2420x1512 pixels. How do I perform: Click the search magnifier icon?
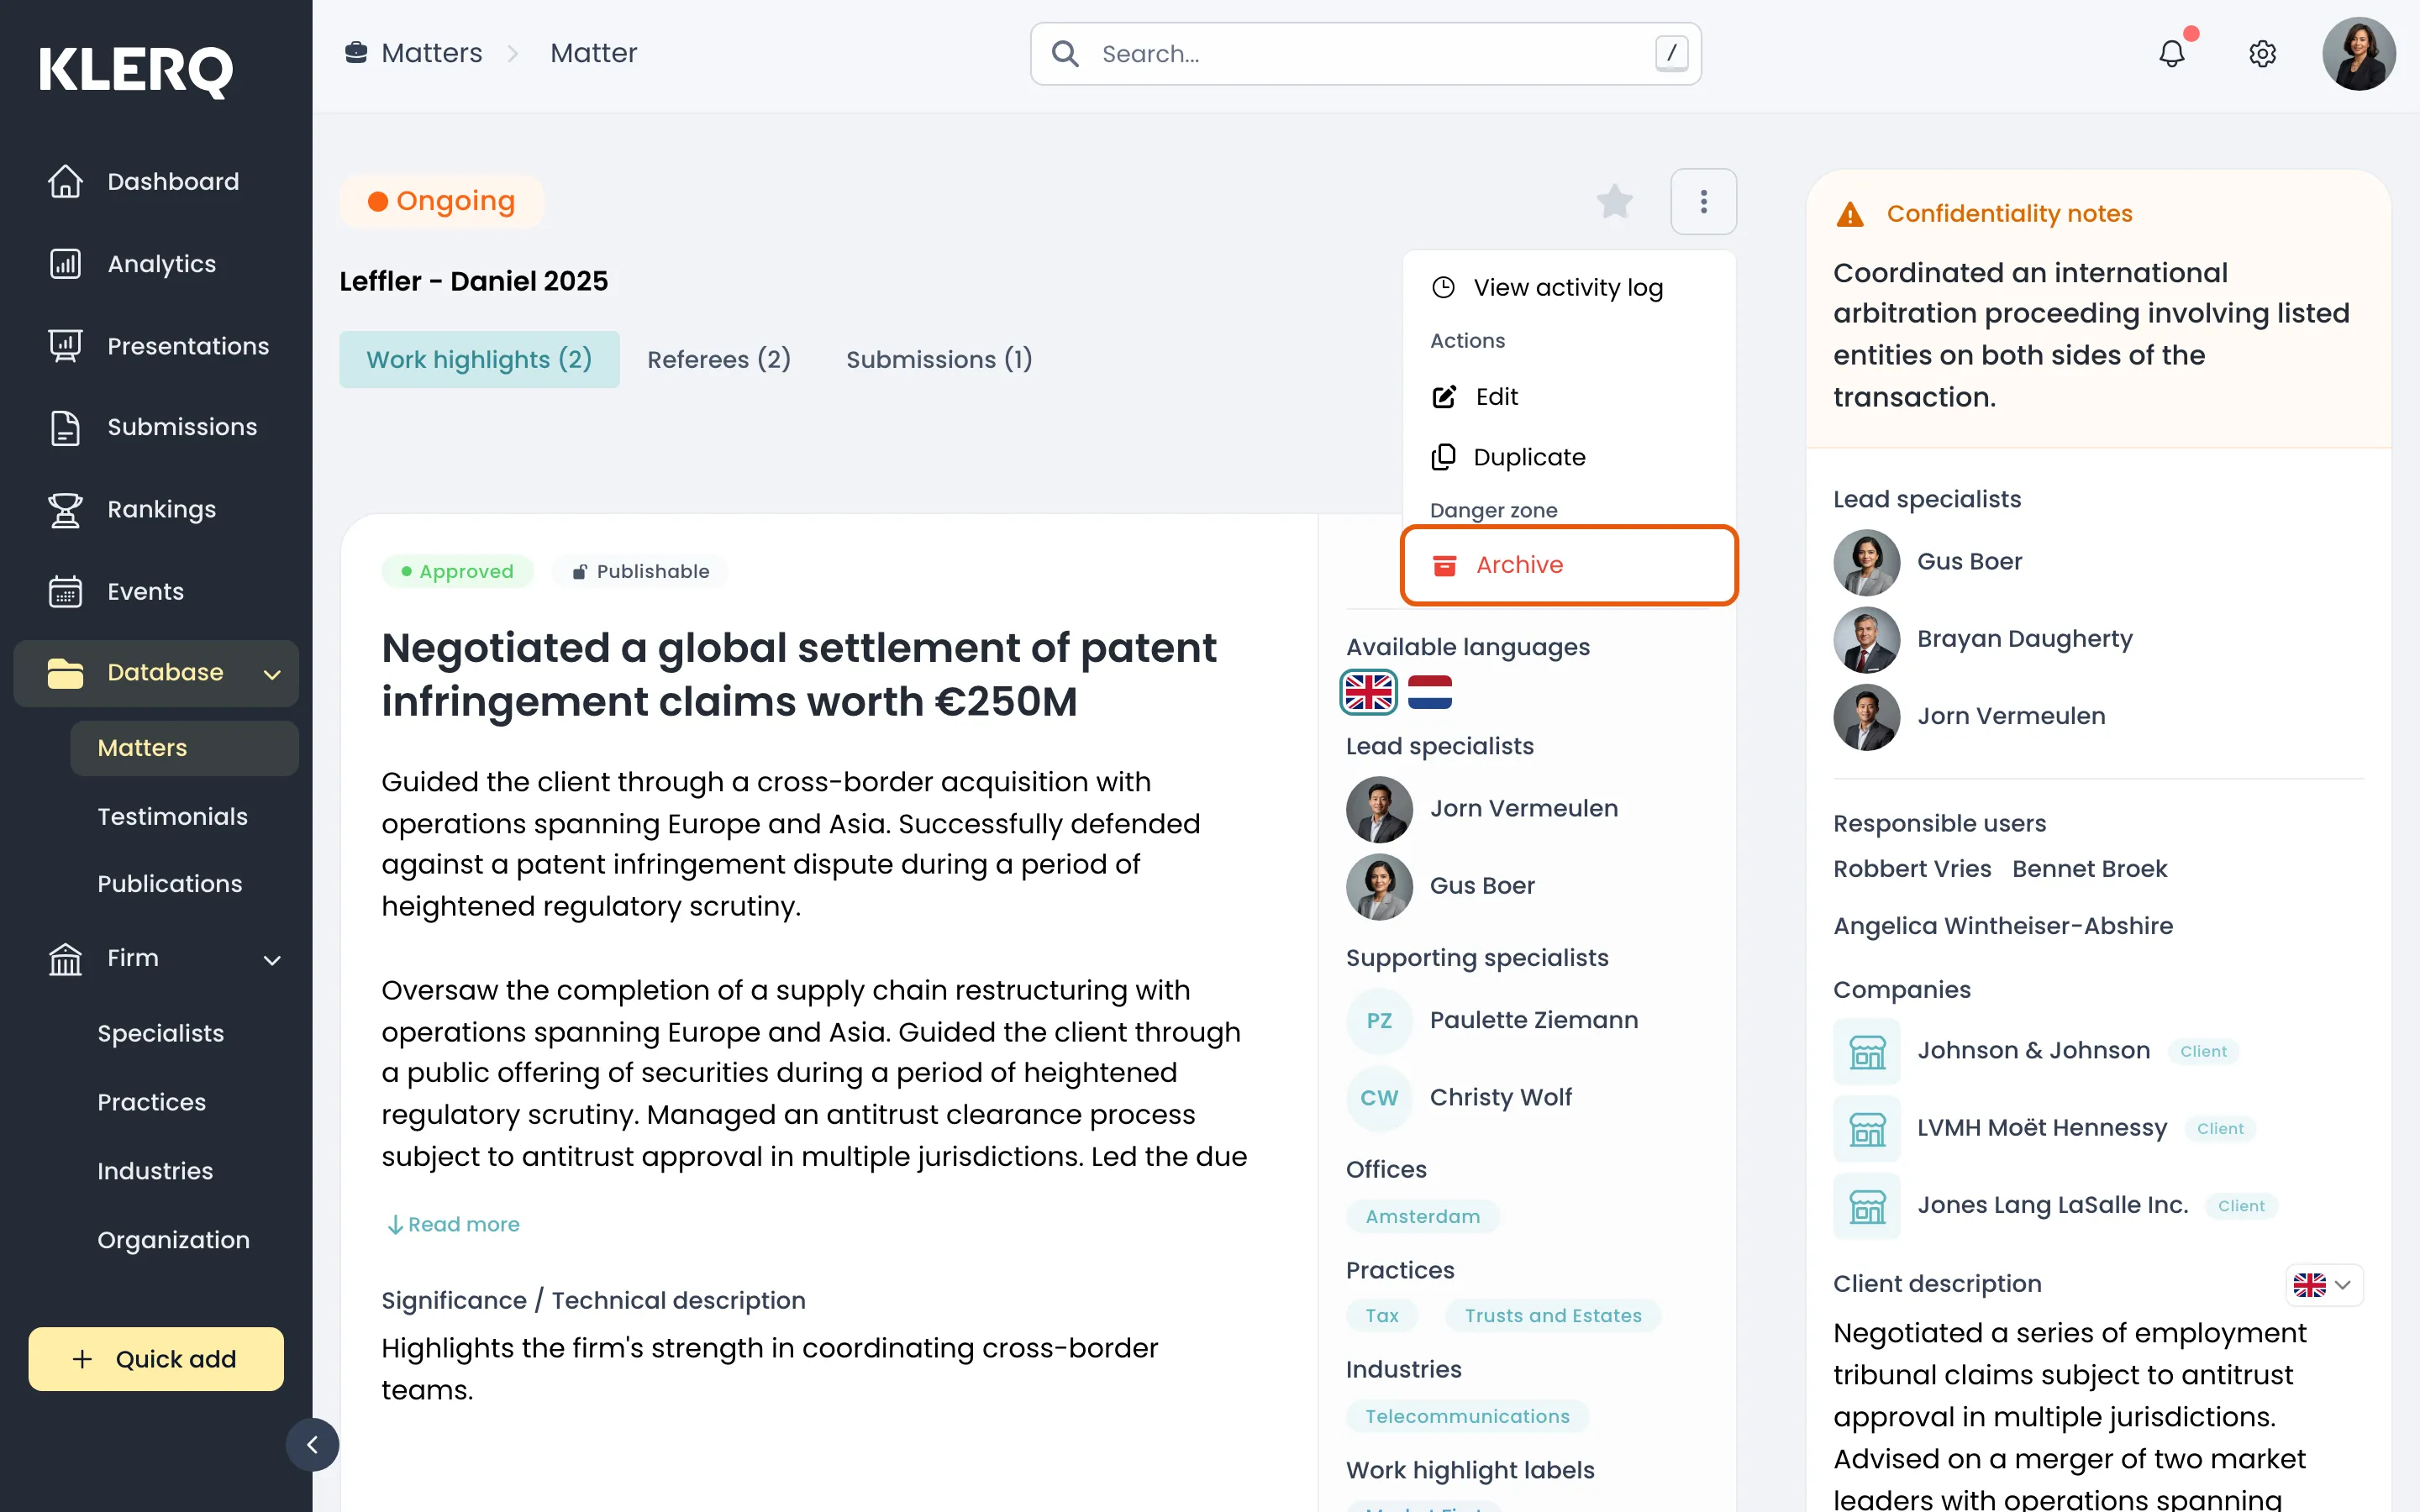(1066, 54)
